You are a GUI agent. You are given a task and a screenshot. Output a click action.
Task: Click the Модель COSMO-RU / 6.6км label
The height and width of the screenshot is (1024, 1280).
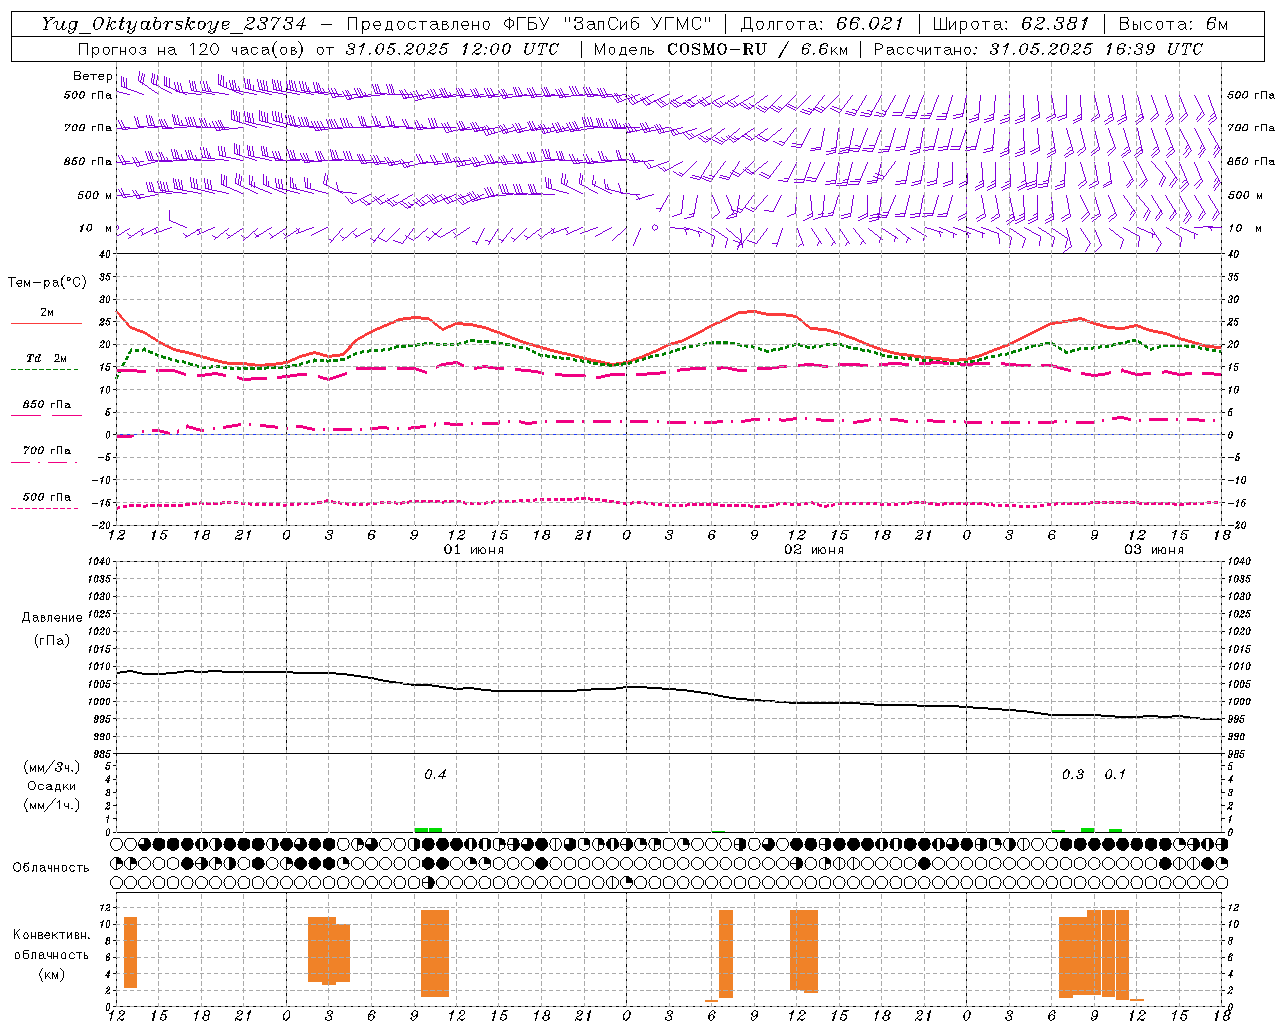point(721,49)
